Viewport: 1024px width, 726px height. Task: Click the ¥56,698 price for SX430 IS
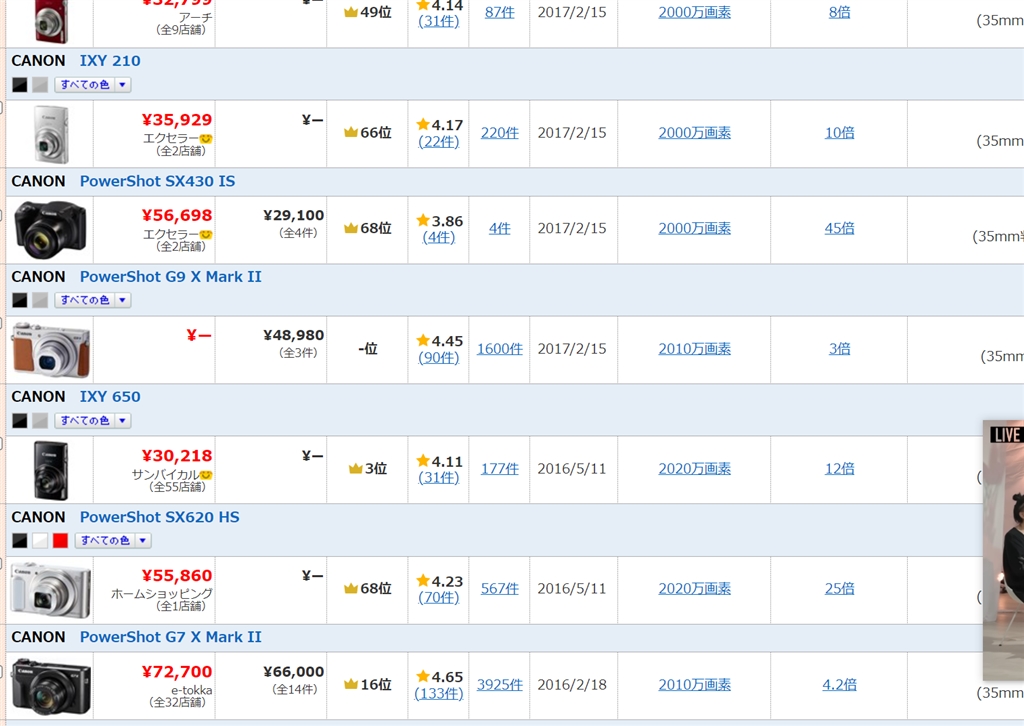[x=177, y=215]
